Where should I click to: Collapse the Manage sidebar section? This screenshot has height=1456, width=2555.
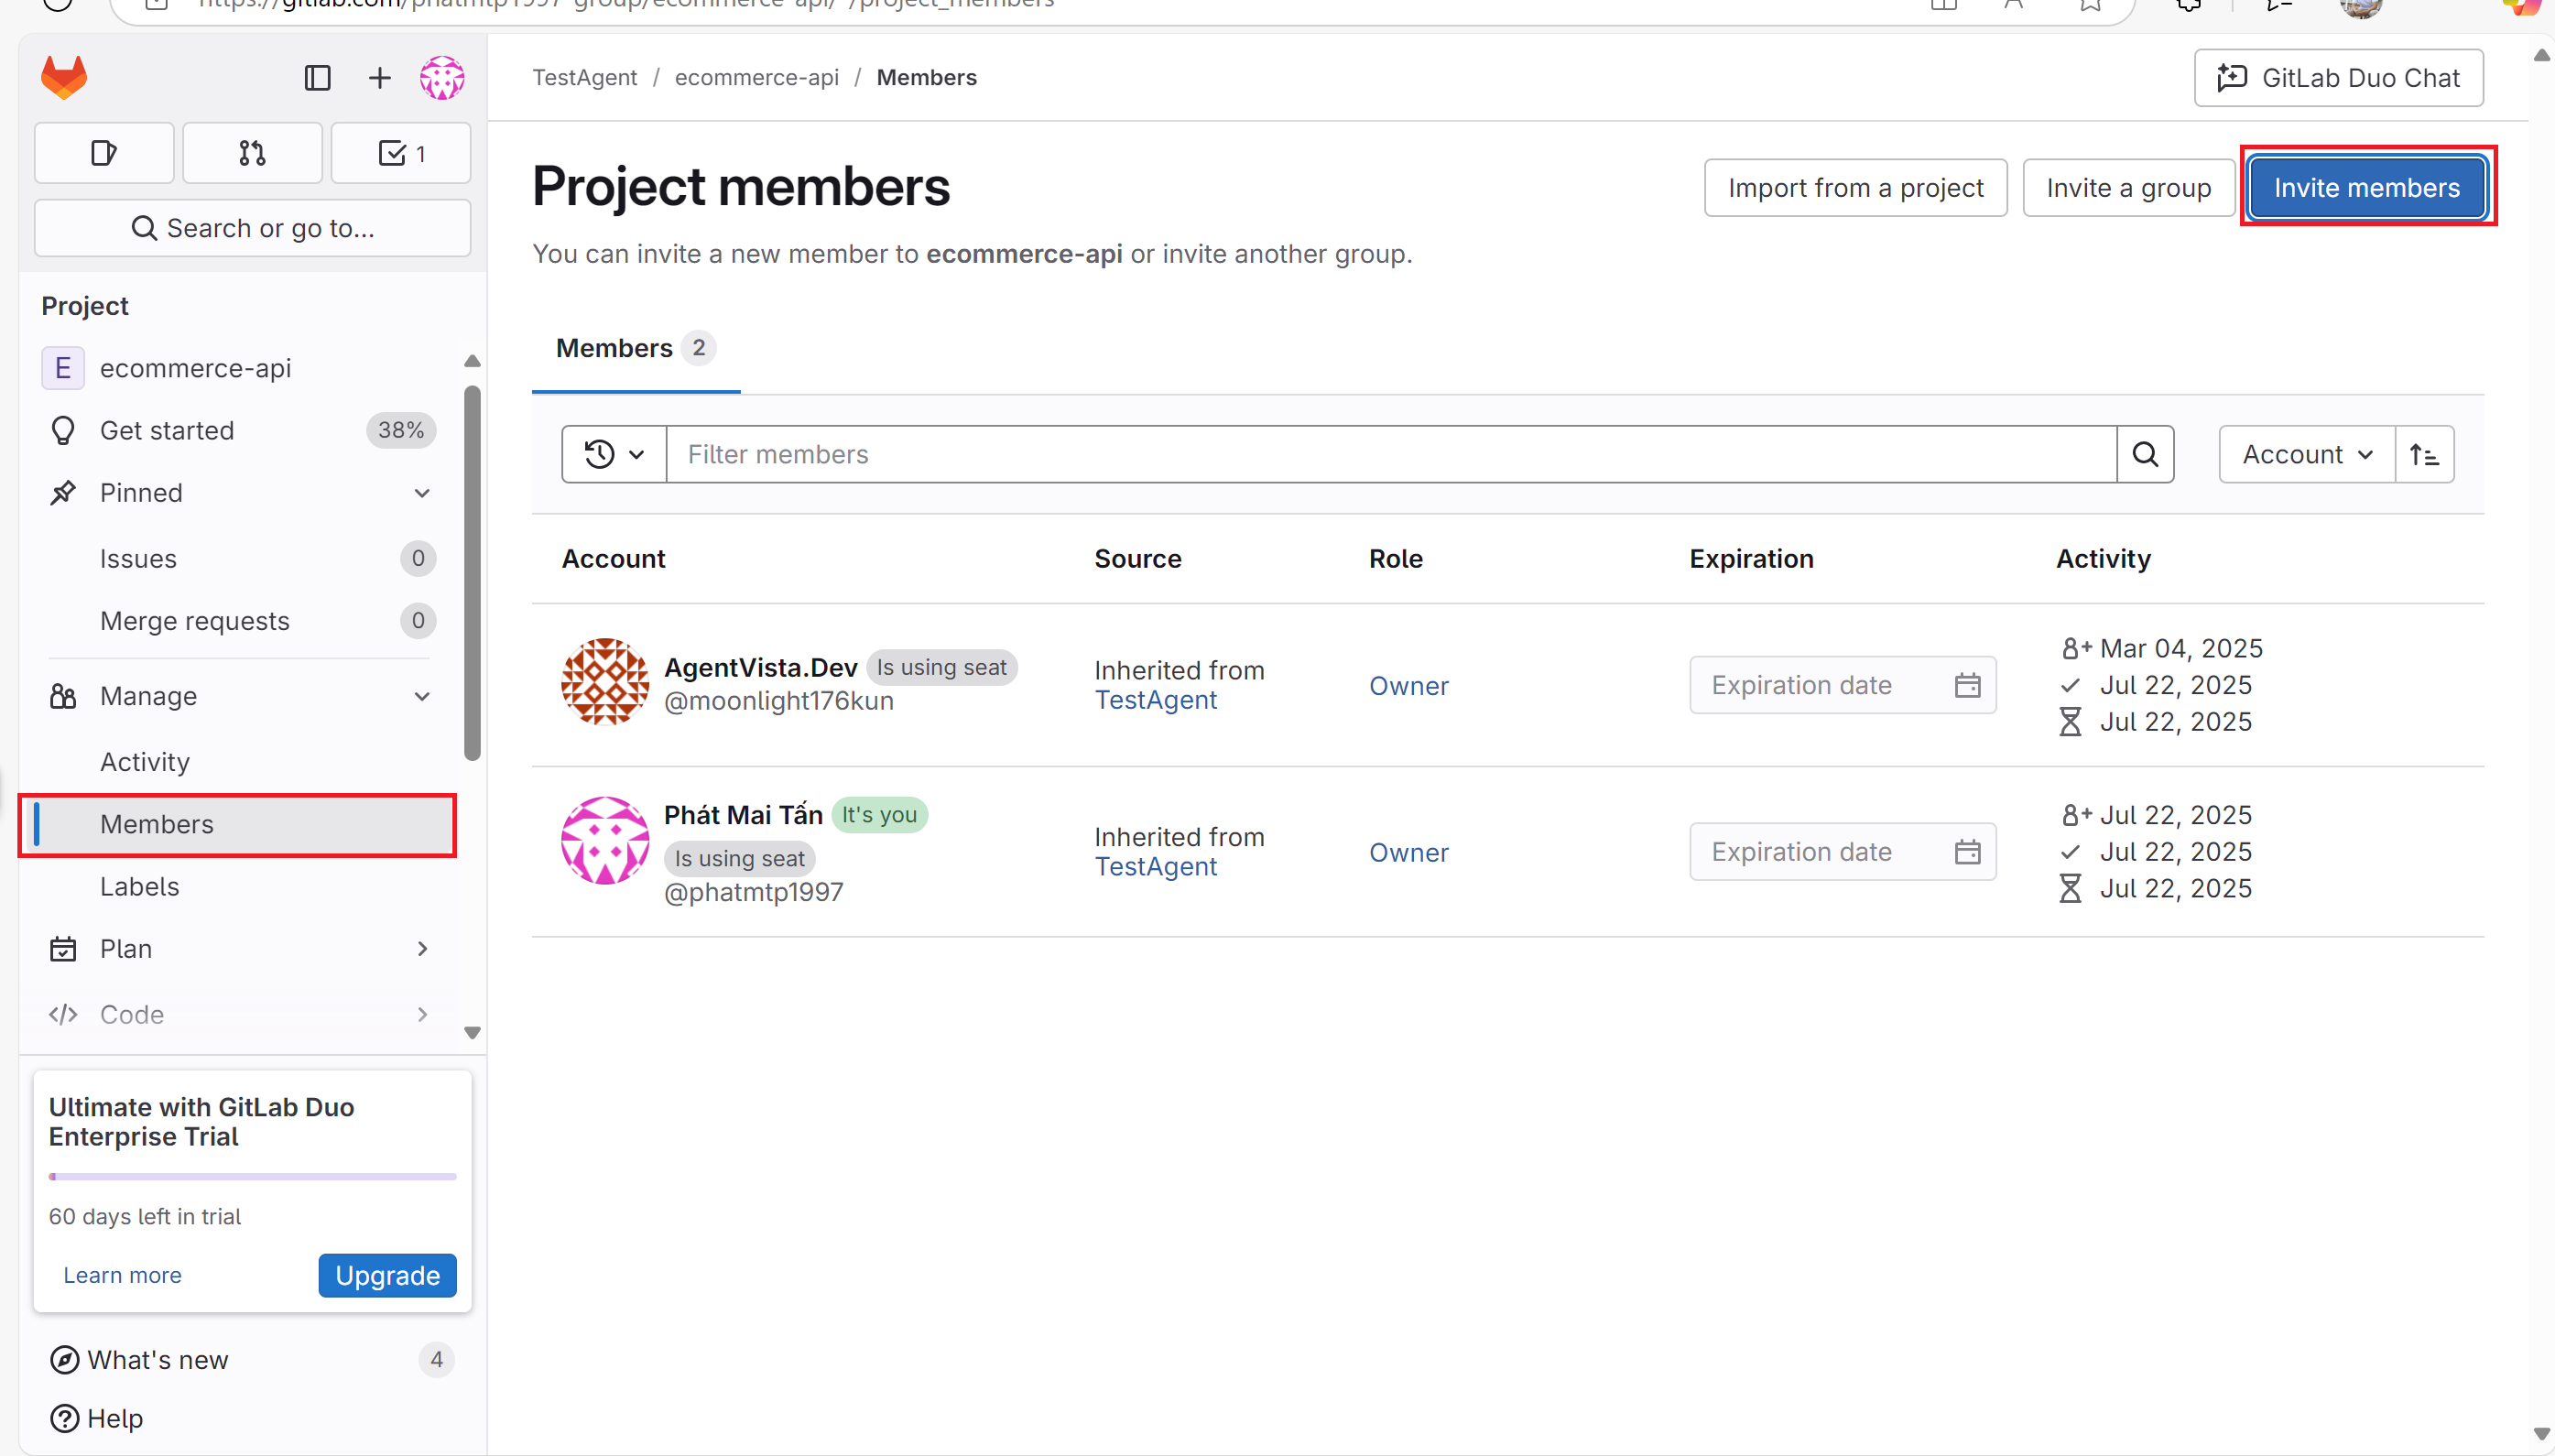422,696
